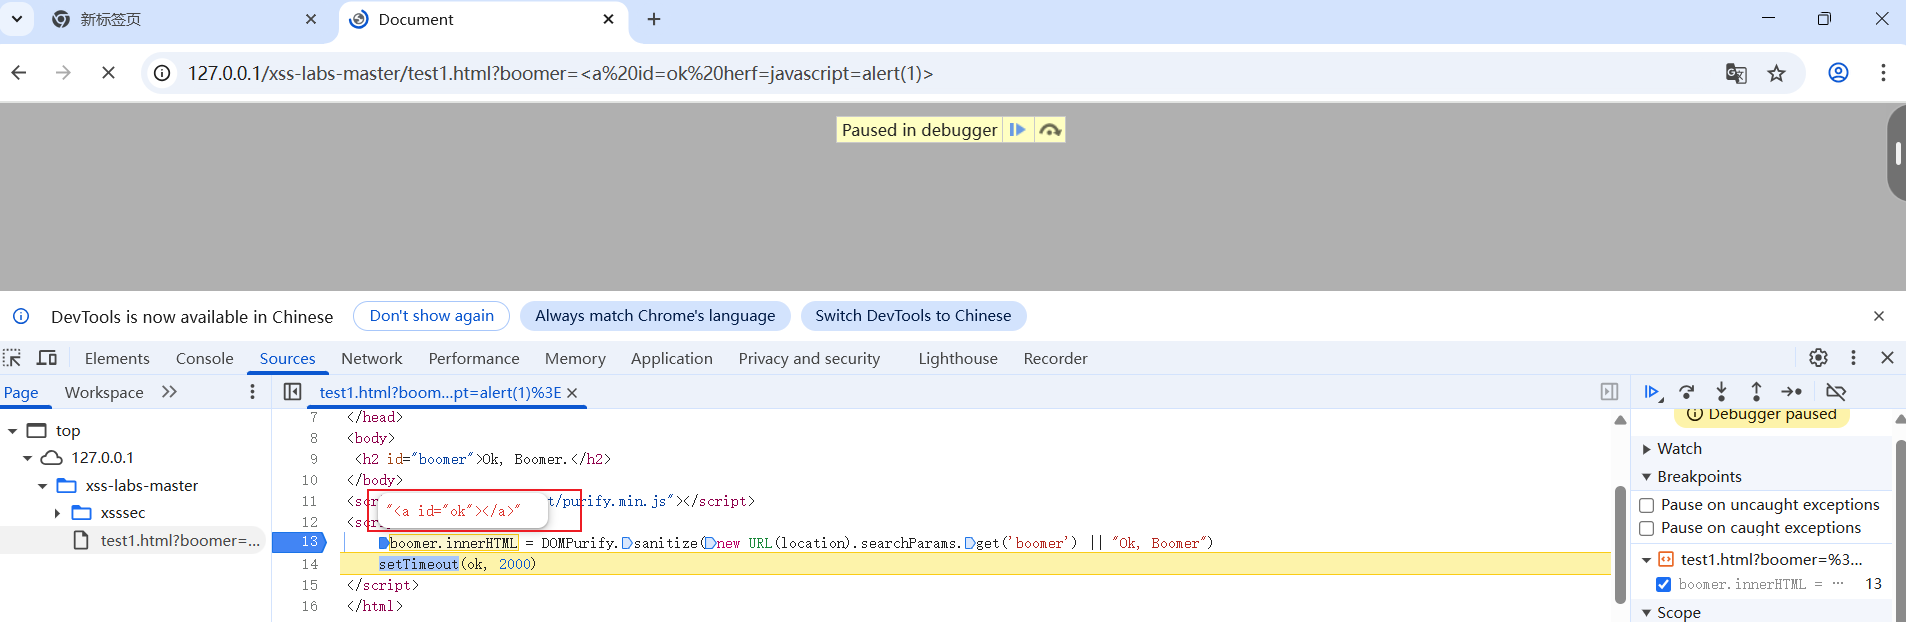Click the browser forward arrow
The height and width of the screenshot is (622, 1906).
63,73
